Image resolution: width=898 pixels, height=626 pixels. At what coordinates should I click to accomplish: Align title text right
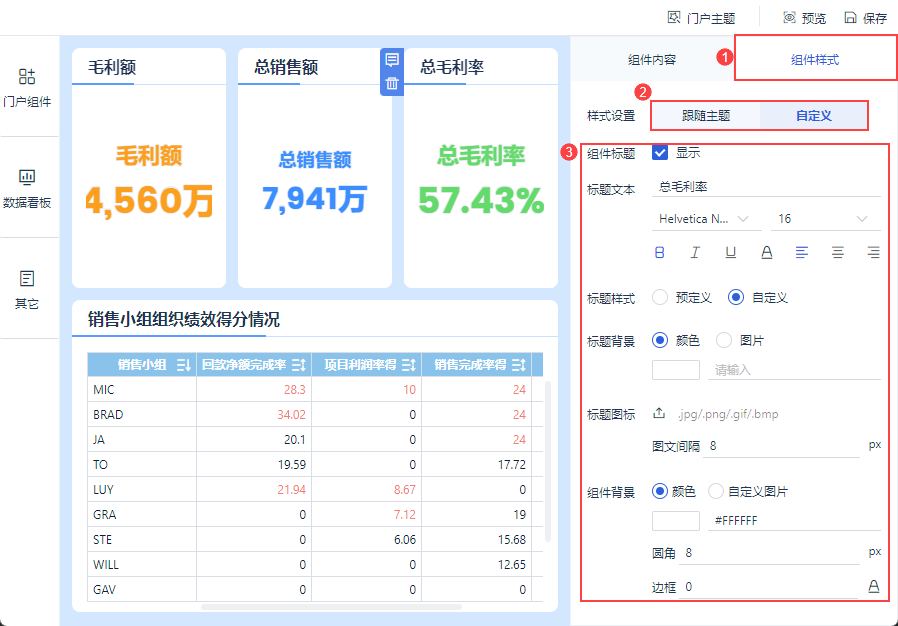pyautogui.click(x=873, y=253)
